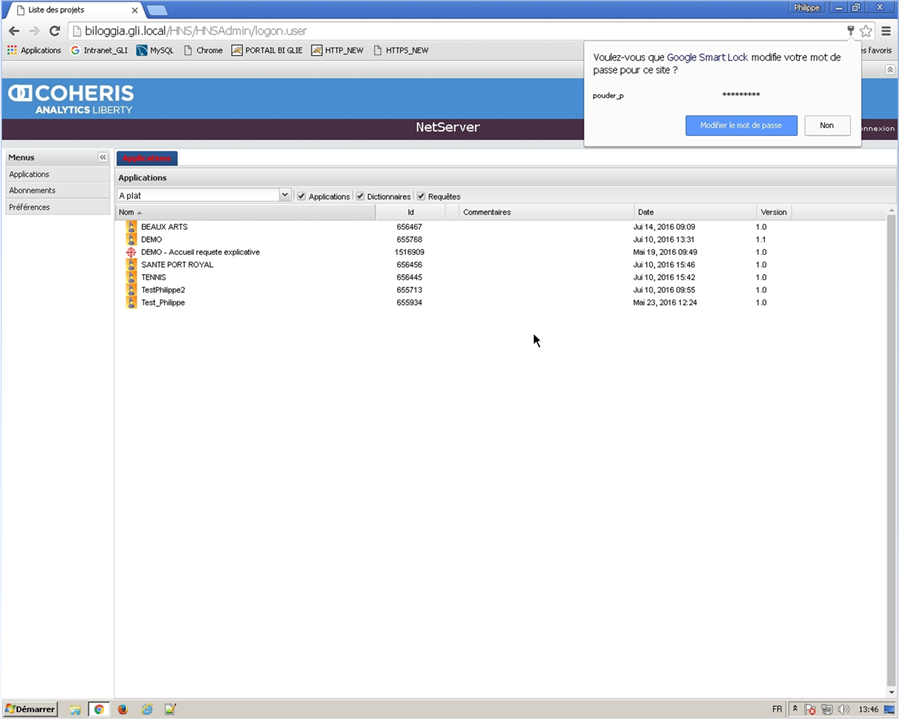Click the password key icon in address bar
The height and width of the screenshot is (719, 899).
(850, 31)
